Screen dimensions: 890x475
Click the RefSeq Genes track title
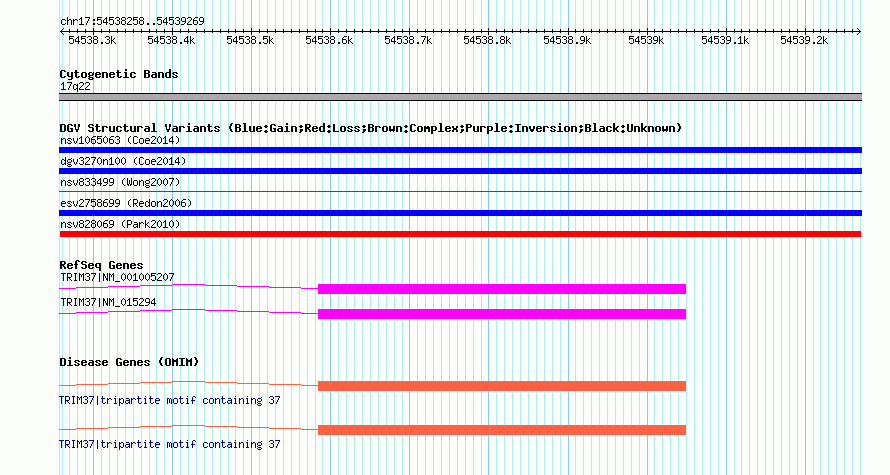(x=101, y=265)
